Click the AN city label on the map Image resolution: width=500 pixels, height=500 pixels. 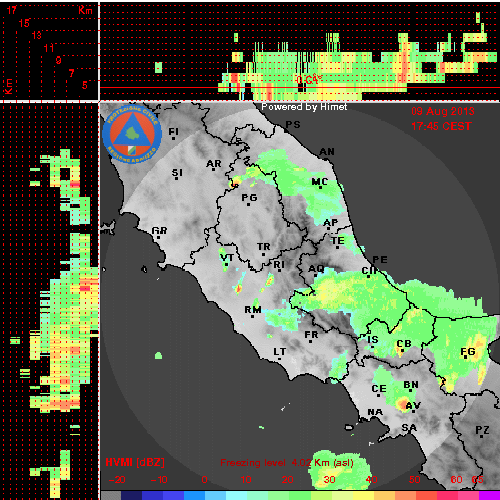(327, 152)
